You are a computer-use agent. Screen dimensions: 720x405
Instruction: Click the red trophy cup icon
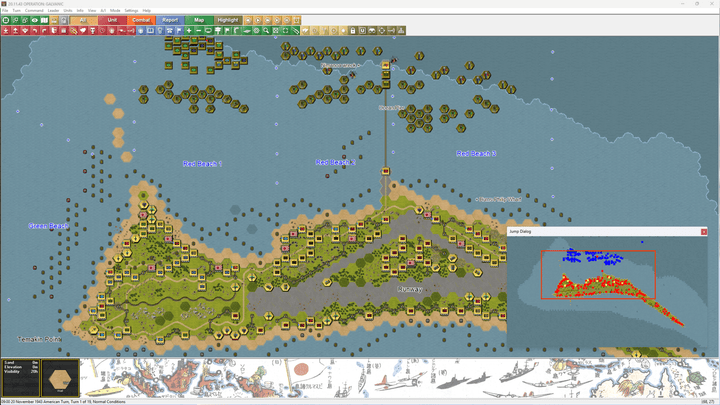tap(92, 31)
